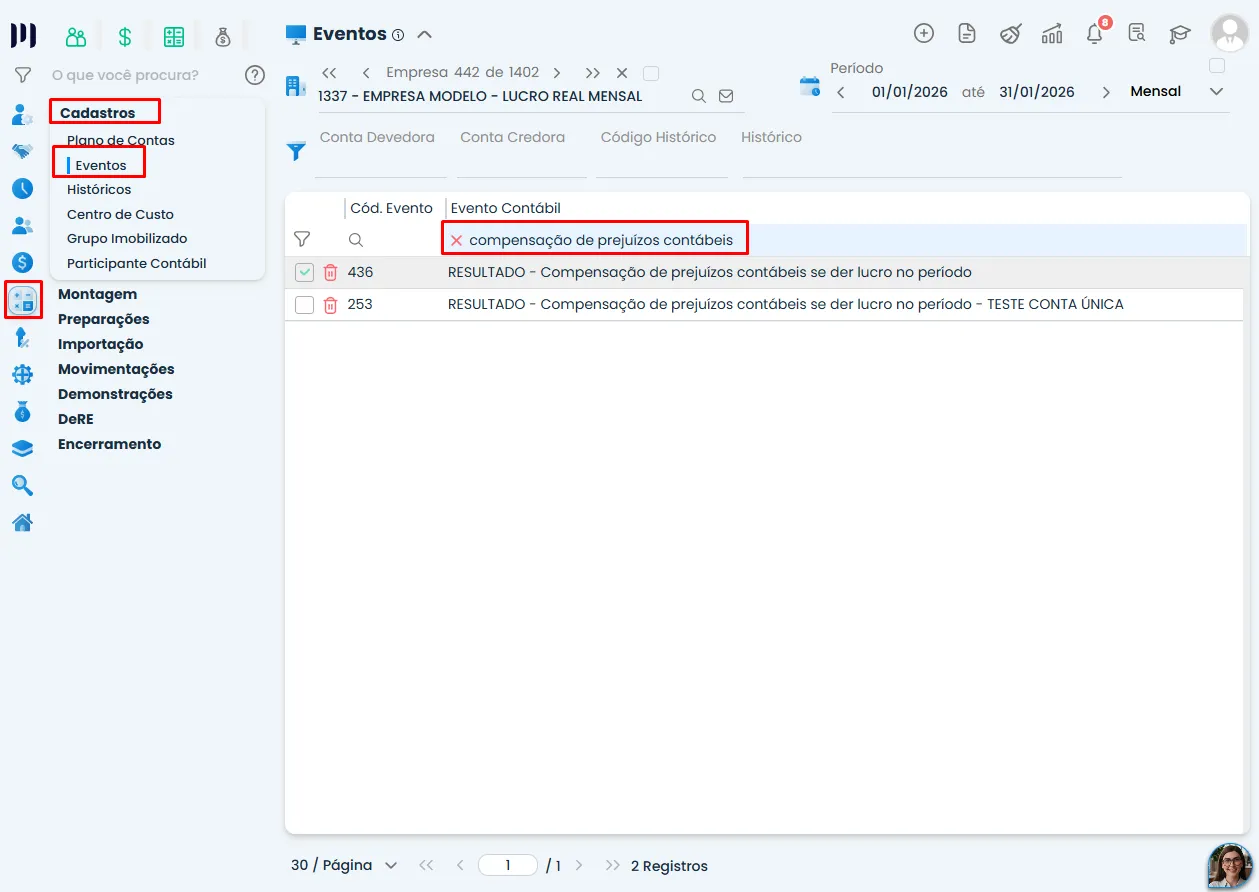The width and height of the screenshot is (1259, 892).
Task: Open the 30 / Página size dropdown
Action: pyautogui.click(x=344, y=865)
